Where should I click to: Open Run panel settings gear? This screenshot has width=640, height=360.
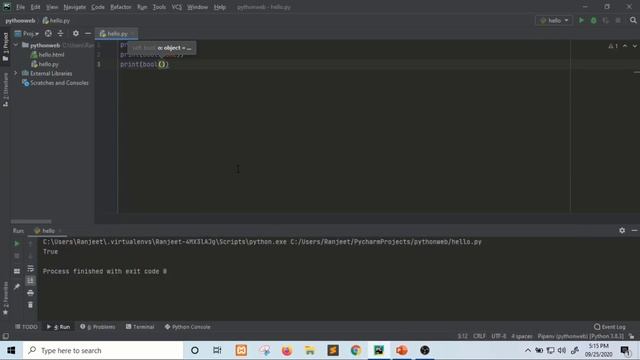pyautogui.click(x=622, y=231)
